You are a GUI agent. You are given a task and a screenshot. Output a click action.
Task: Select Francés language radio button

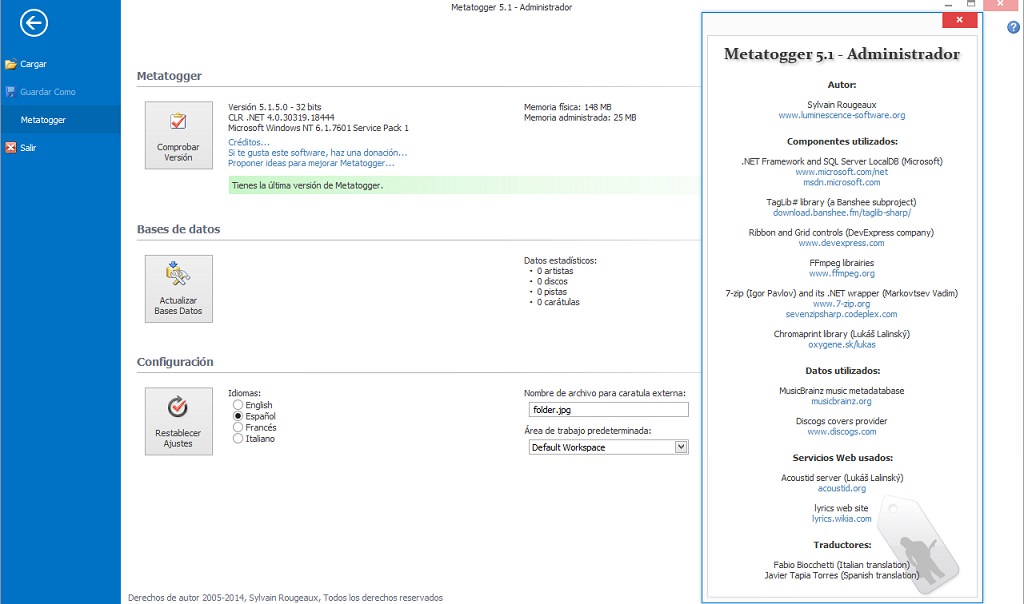pyautogui.click(x=238, y=427)
